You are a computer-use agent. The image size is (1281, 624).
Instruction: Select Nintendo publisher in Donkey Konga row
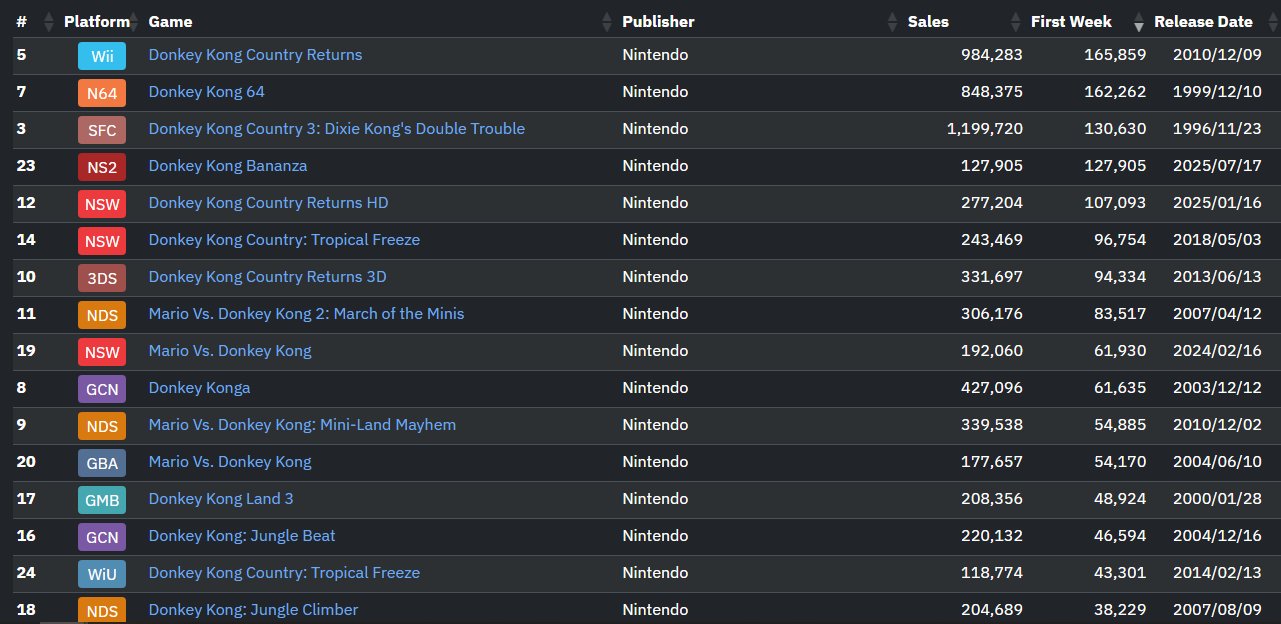655,388
